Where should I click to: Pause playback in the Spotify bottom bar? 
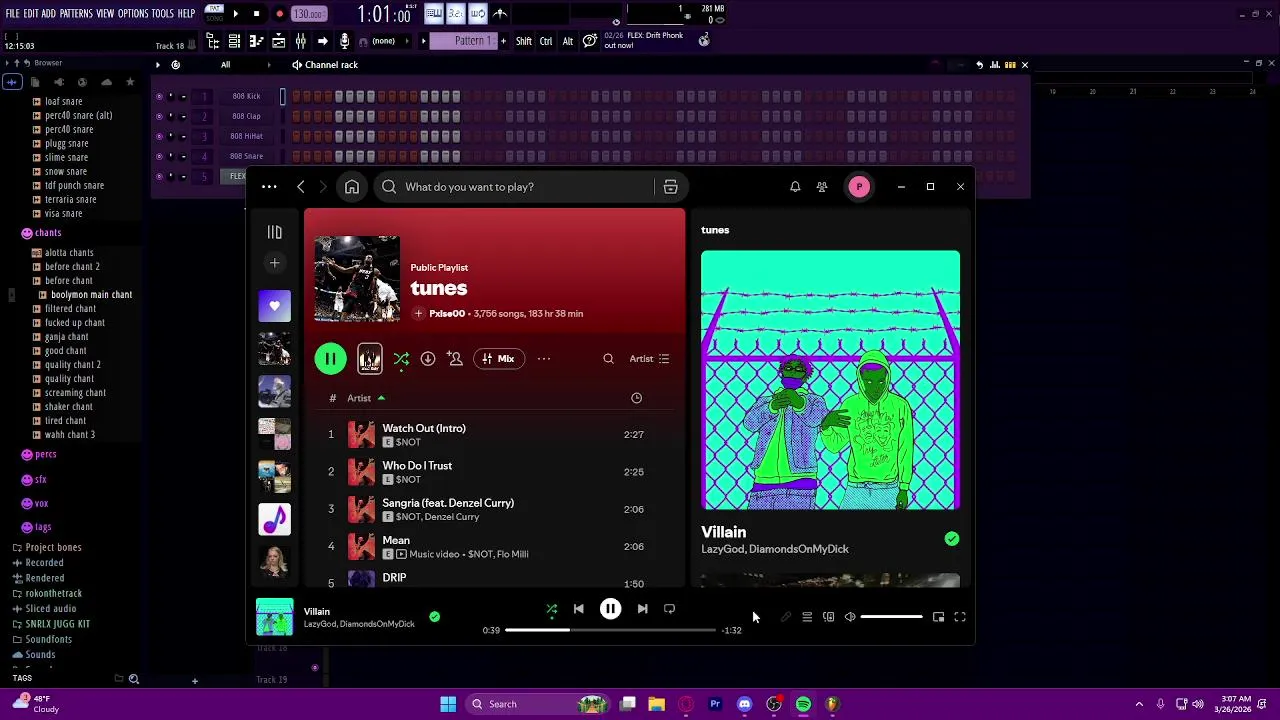pyautogui.click(x=610, y=608)
